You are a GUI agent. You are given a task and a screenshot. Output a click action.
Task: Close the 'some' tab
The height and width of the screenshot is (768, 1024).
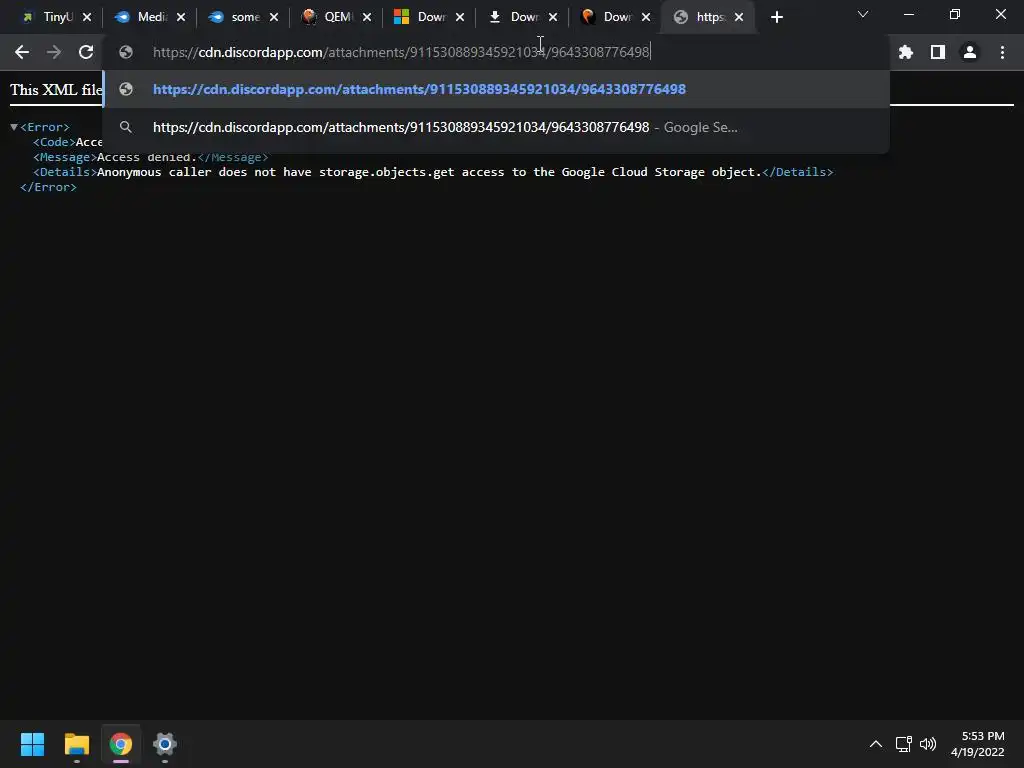[x=274, y=17]
